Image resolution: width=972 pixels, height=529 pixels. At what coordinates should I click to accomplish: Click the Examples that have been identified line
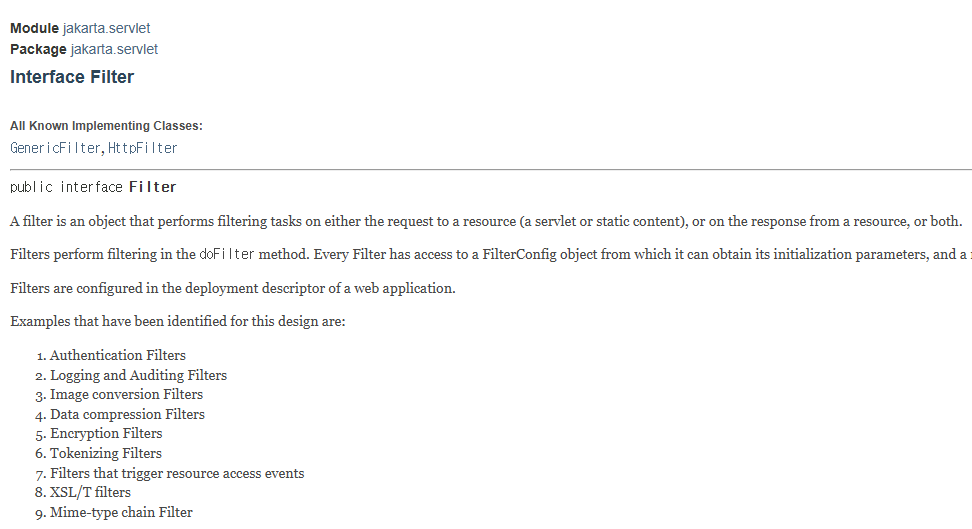click(177, 321)
